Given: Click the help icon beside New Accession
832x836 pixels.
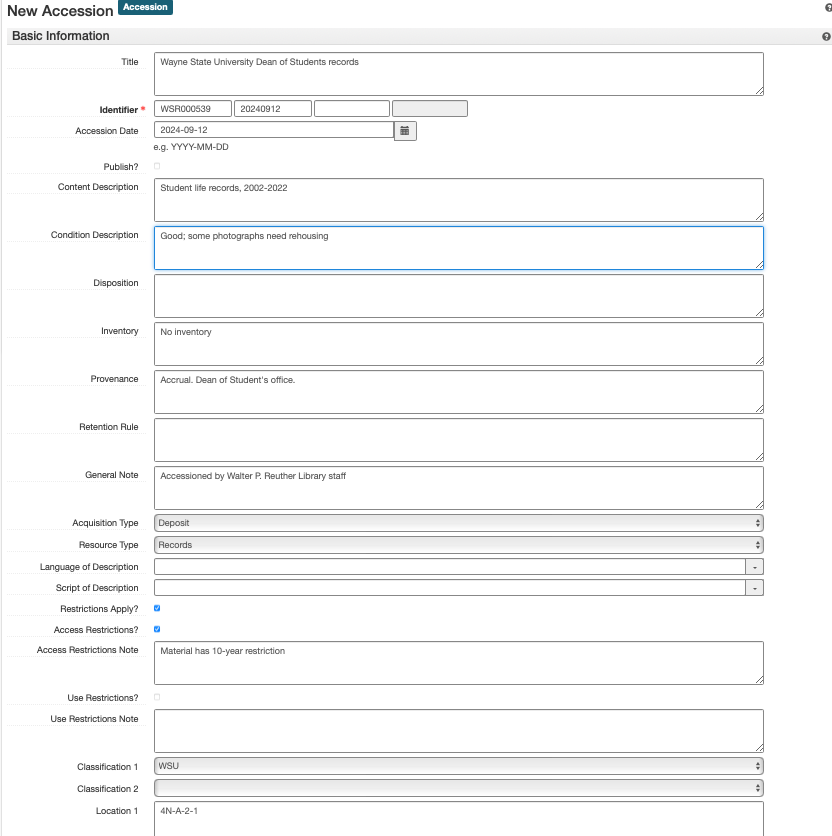Looking at the screenshot, I should point(827,7).
